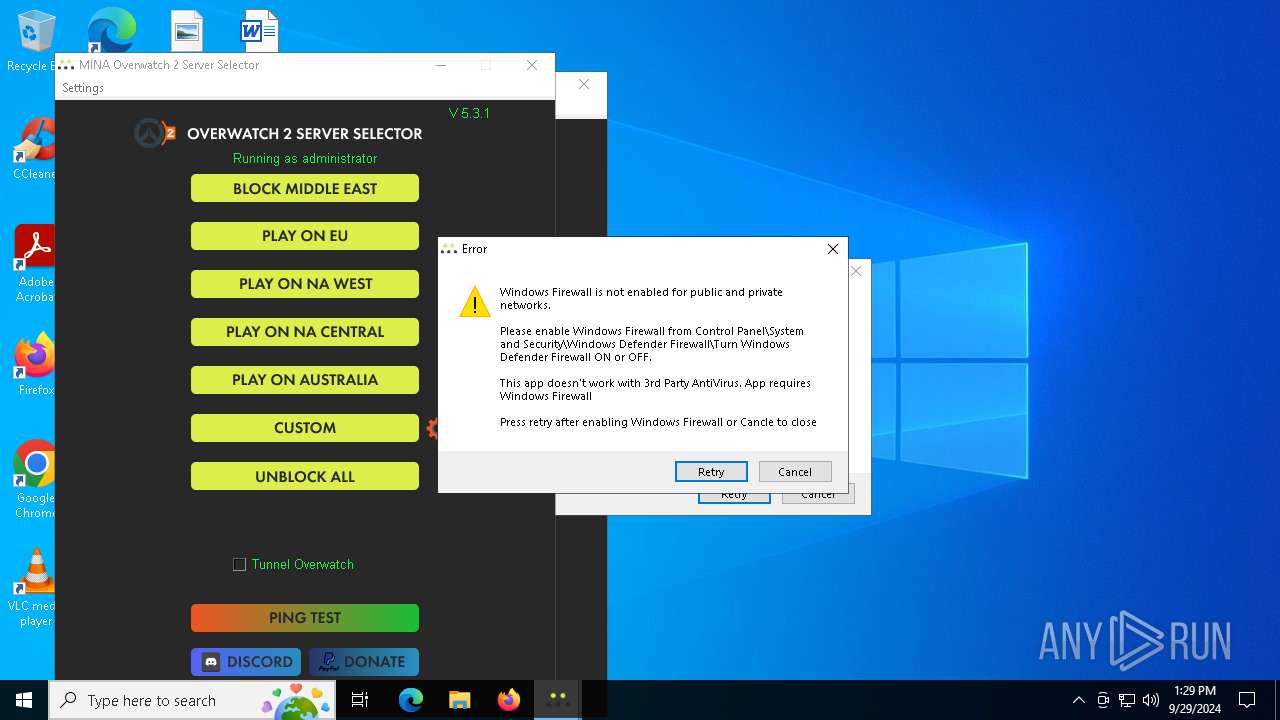Click the PayPal DONATE button
Screen dimensions: 1280x720
click(364, 662)
